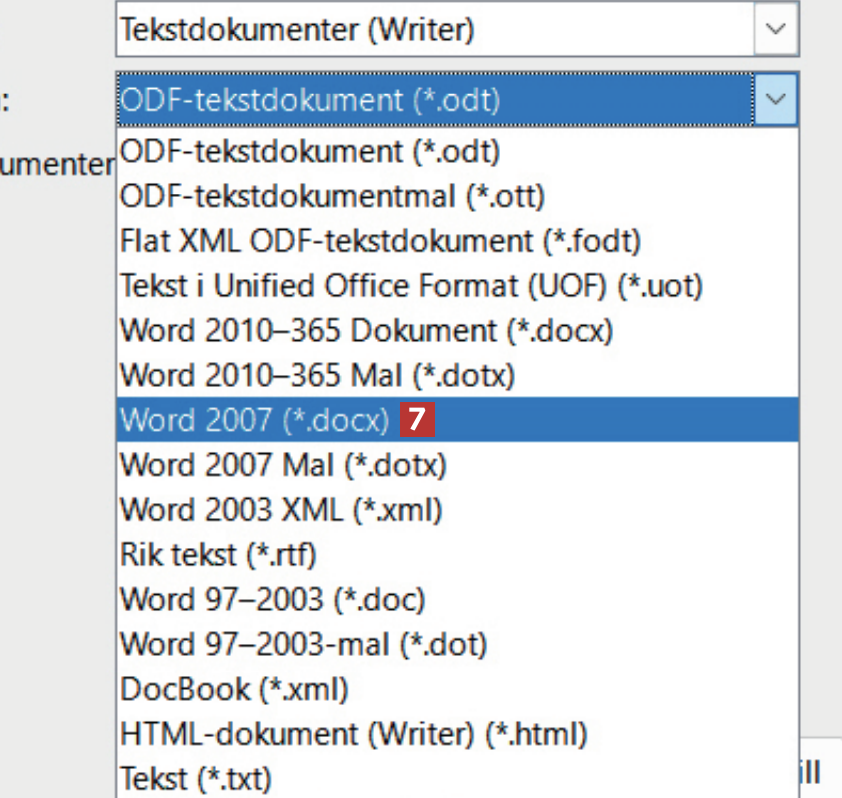Select Word 2010–365 Dokument (*.docx)

click(x=366, y=331)
